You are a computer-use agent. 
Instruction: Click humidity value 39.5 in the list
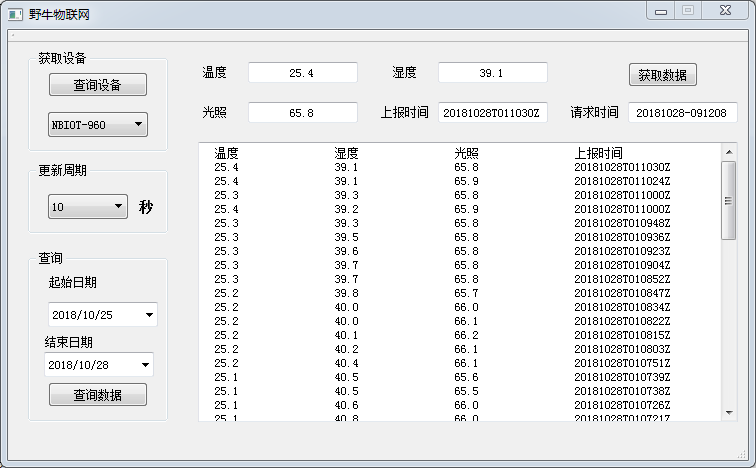coord(346,237)
